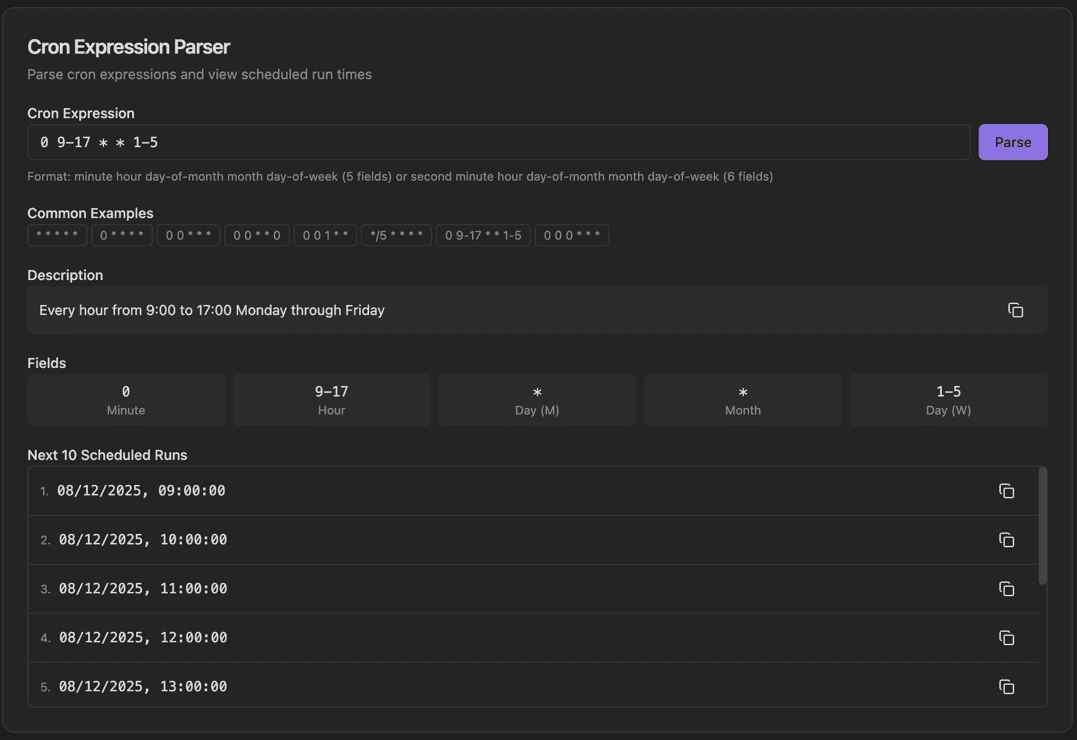The width and height of the screenshot is (1077, 740).
Task: Apply the '0 0 * * 0' weekly example
Action: pyautogui.click(x=256, y=234)
